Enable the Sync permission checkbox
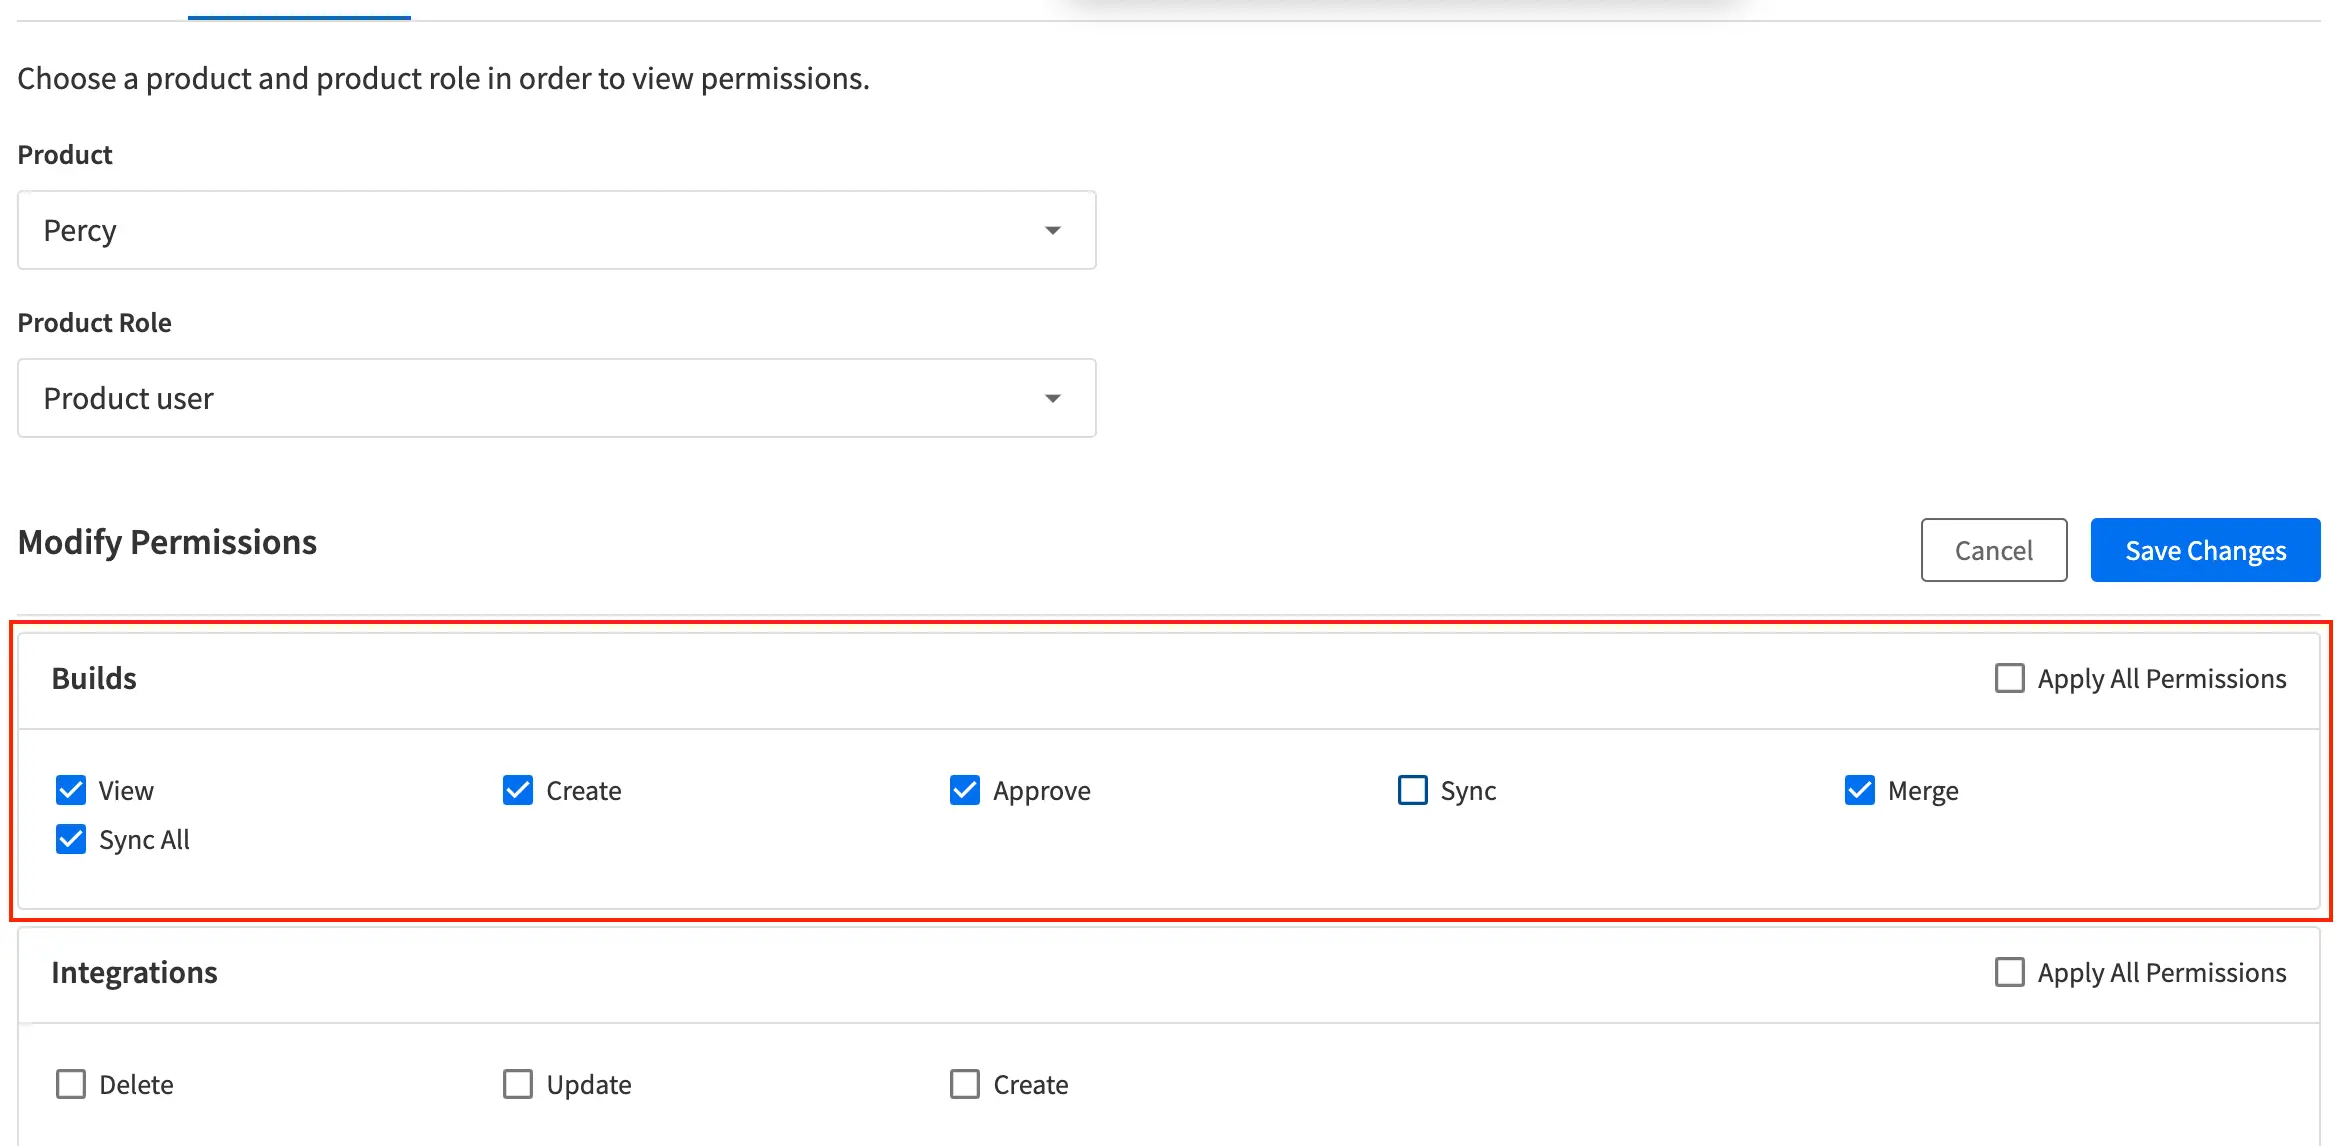Viewport: 2345px width, 1146px height. (x=1412, y=790)
